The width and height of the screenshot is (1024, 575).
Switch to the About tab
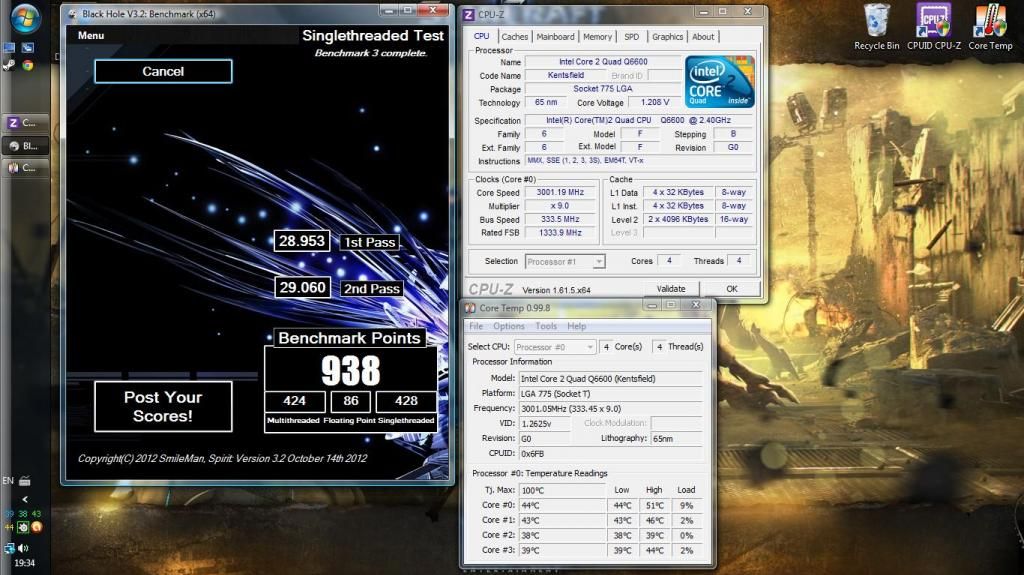click(703, 37)
